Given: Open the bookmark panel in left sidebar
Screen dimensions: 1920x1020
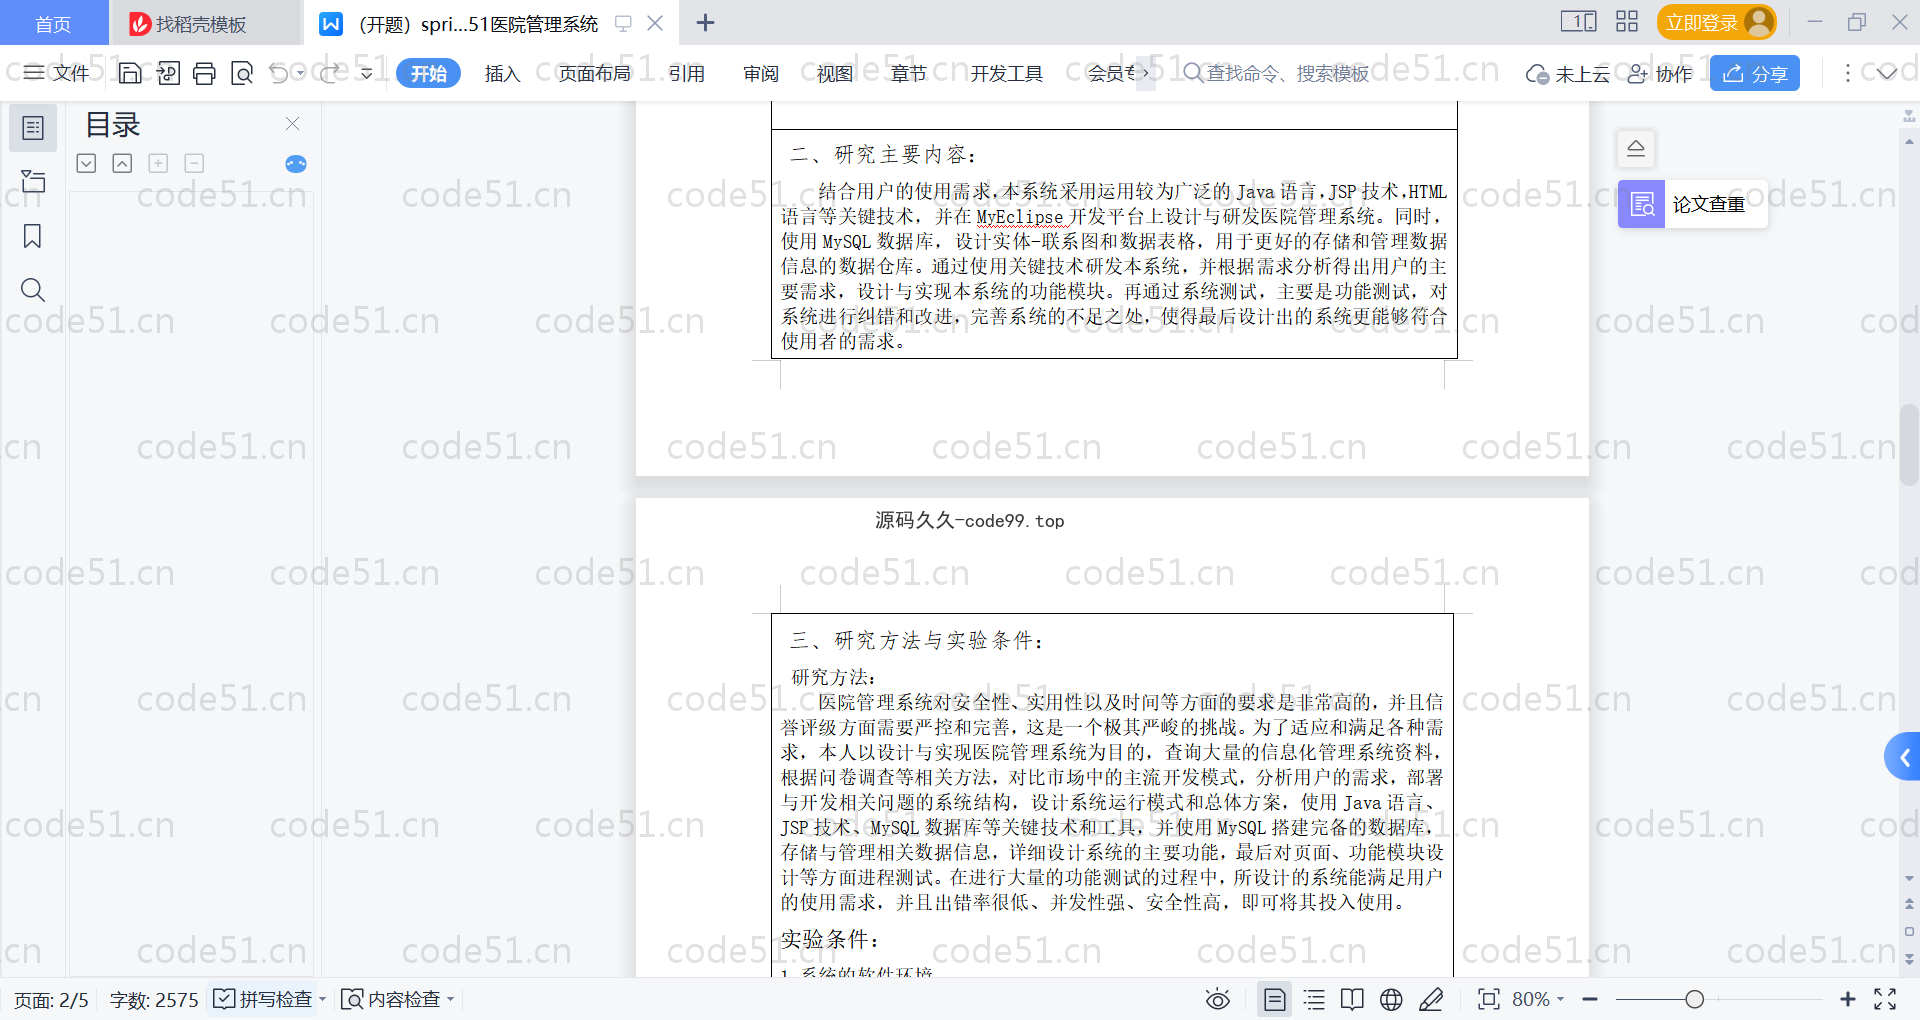Looking at the screenshot, I should [32, 236].
